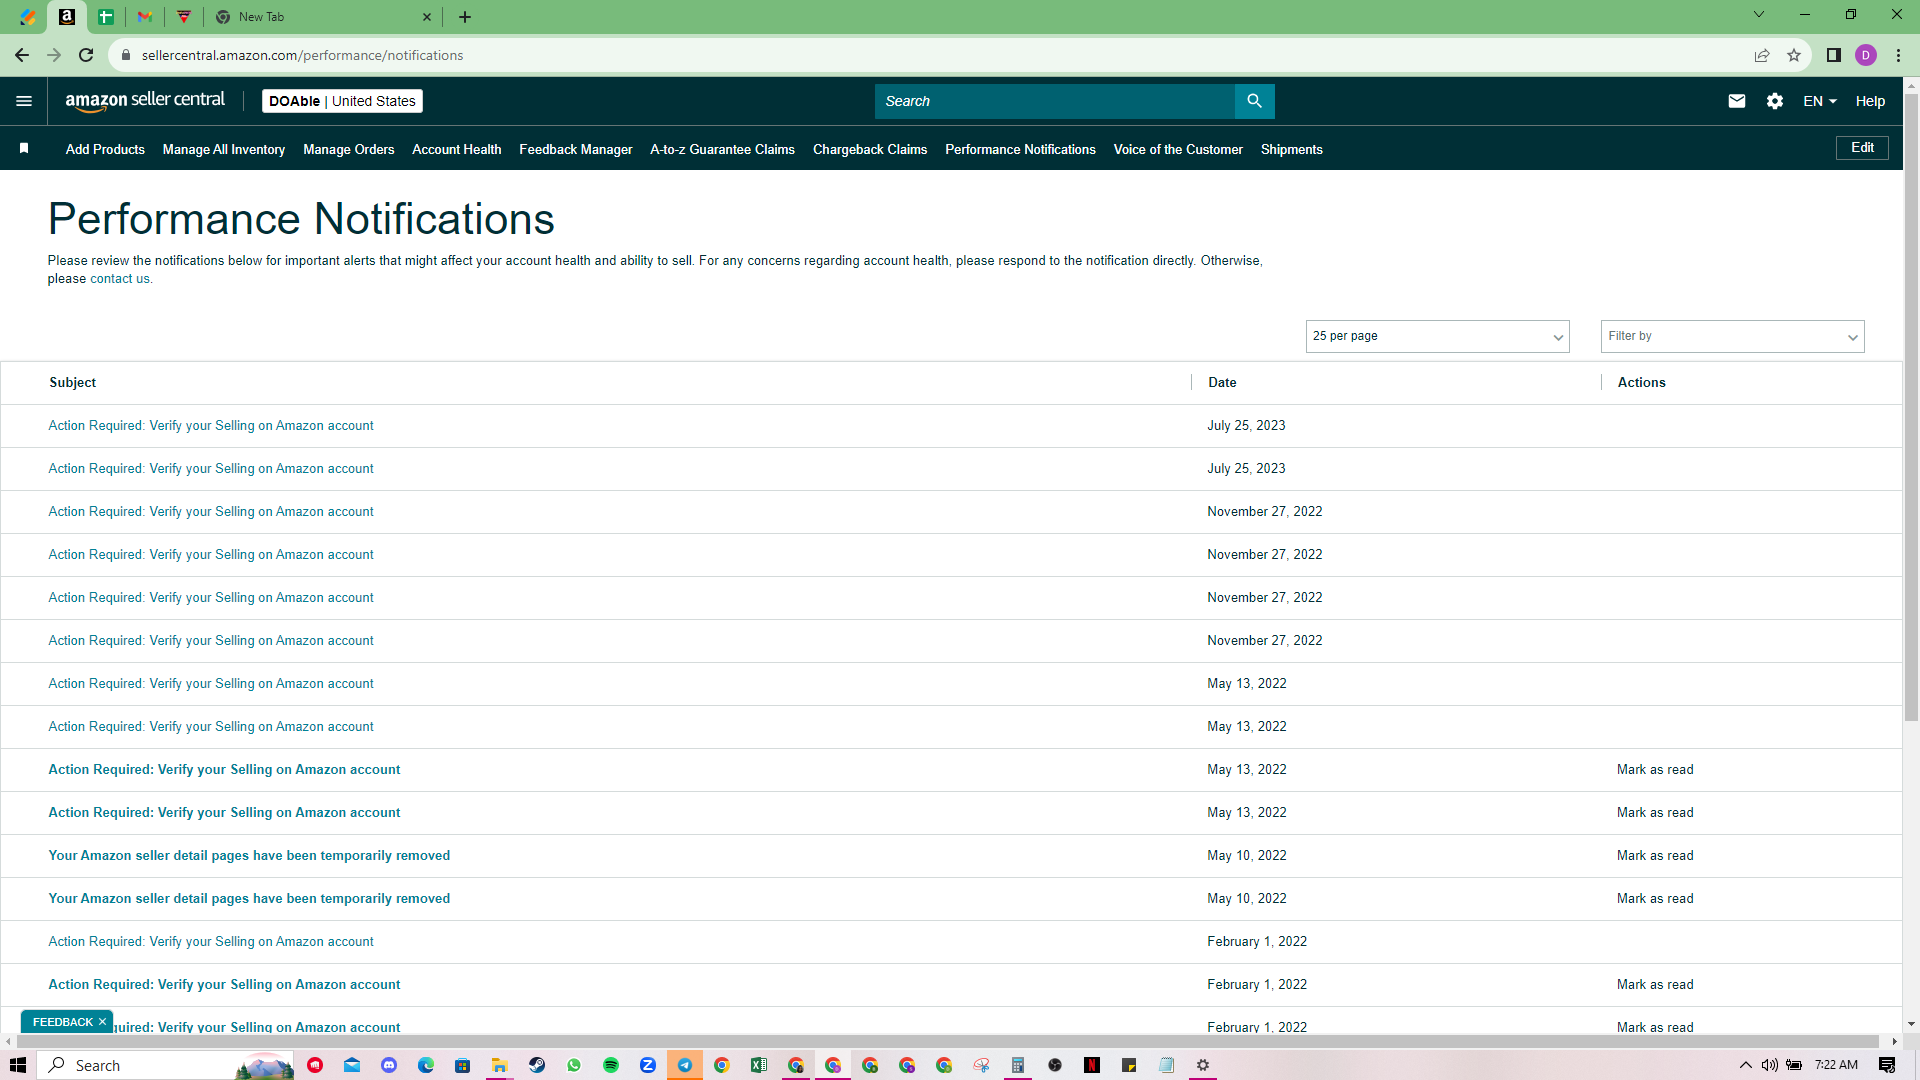Open WhatsApp from the taskbar
This screenshot has width=1920, height=1080.
pyautogui.click(x=574, y=1065)
